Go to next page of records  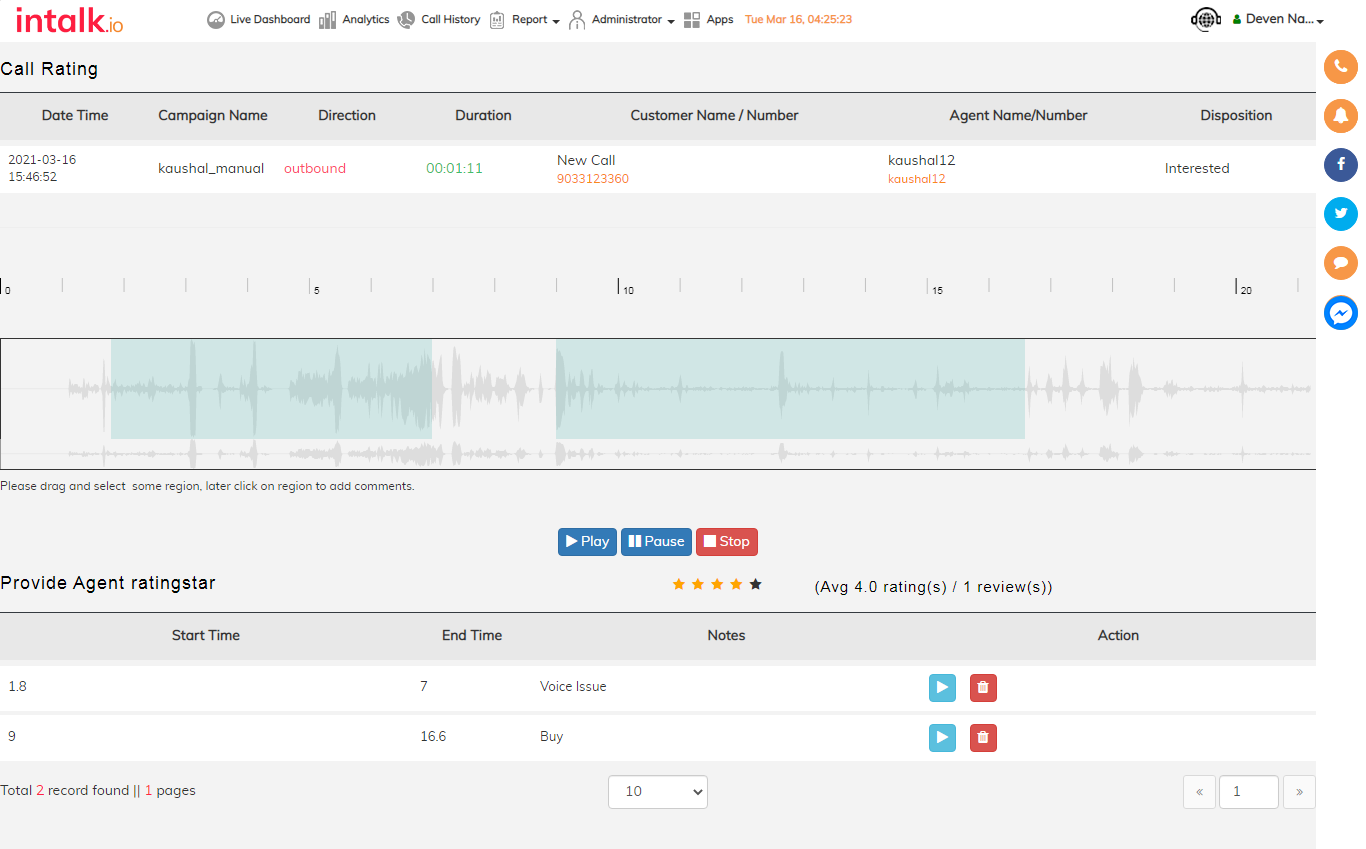(x=1299, y=792)
